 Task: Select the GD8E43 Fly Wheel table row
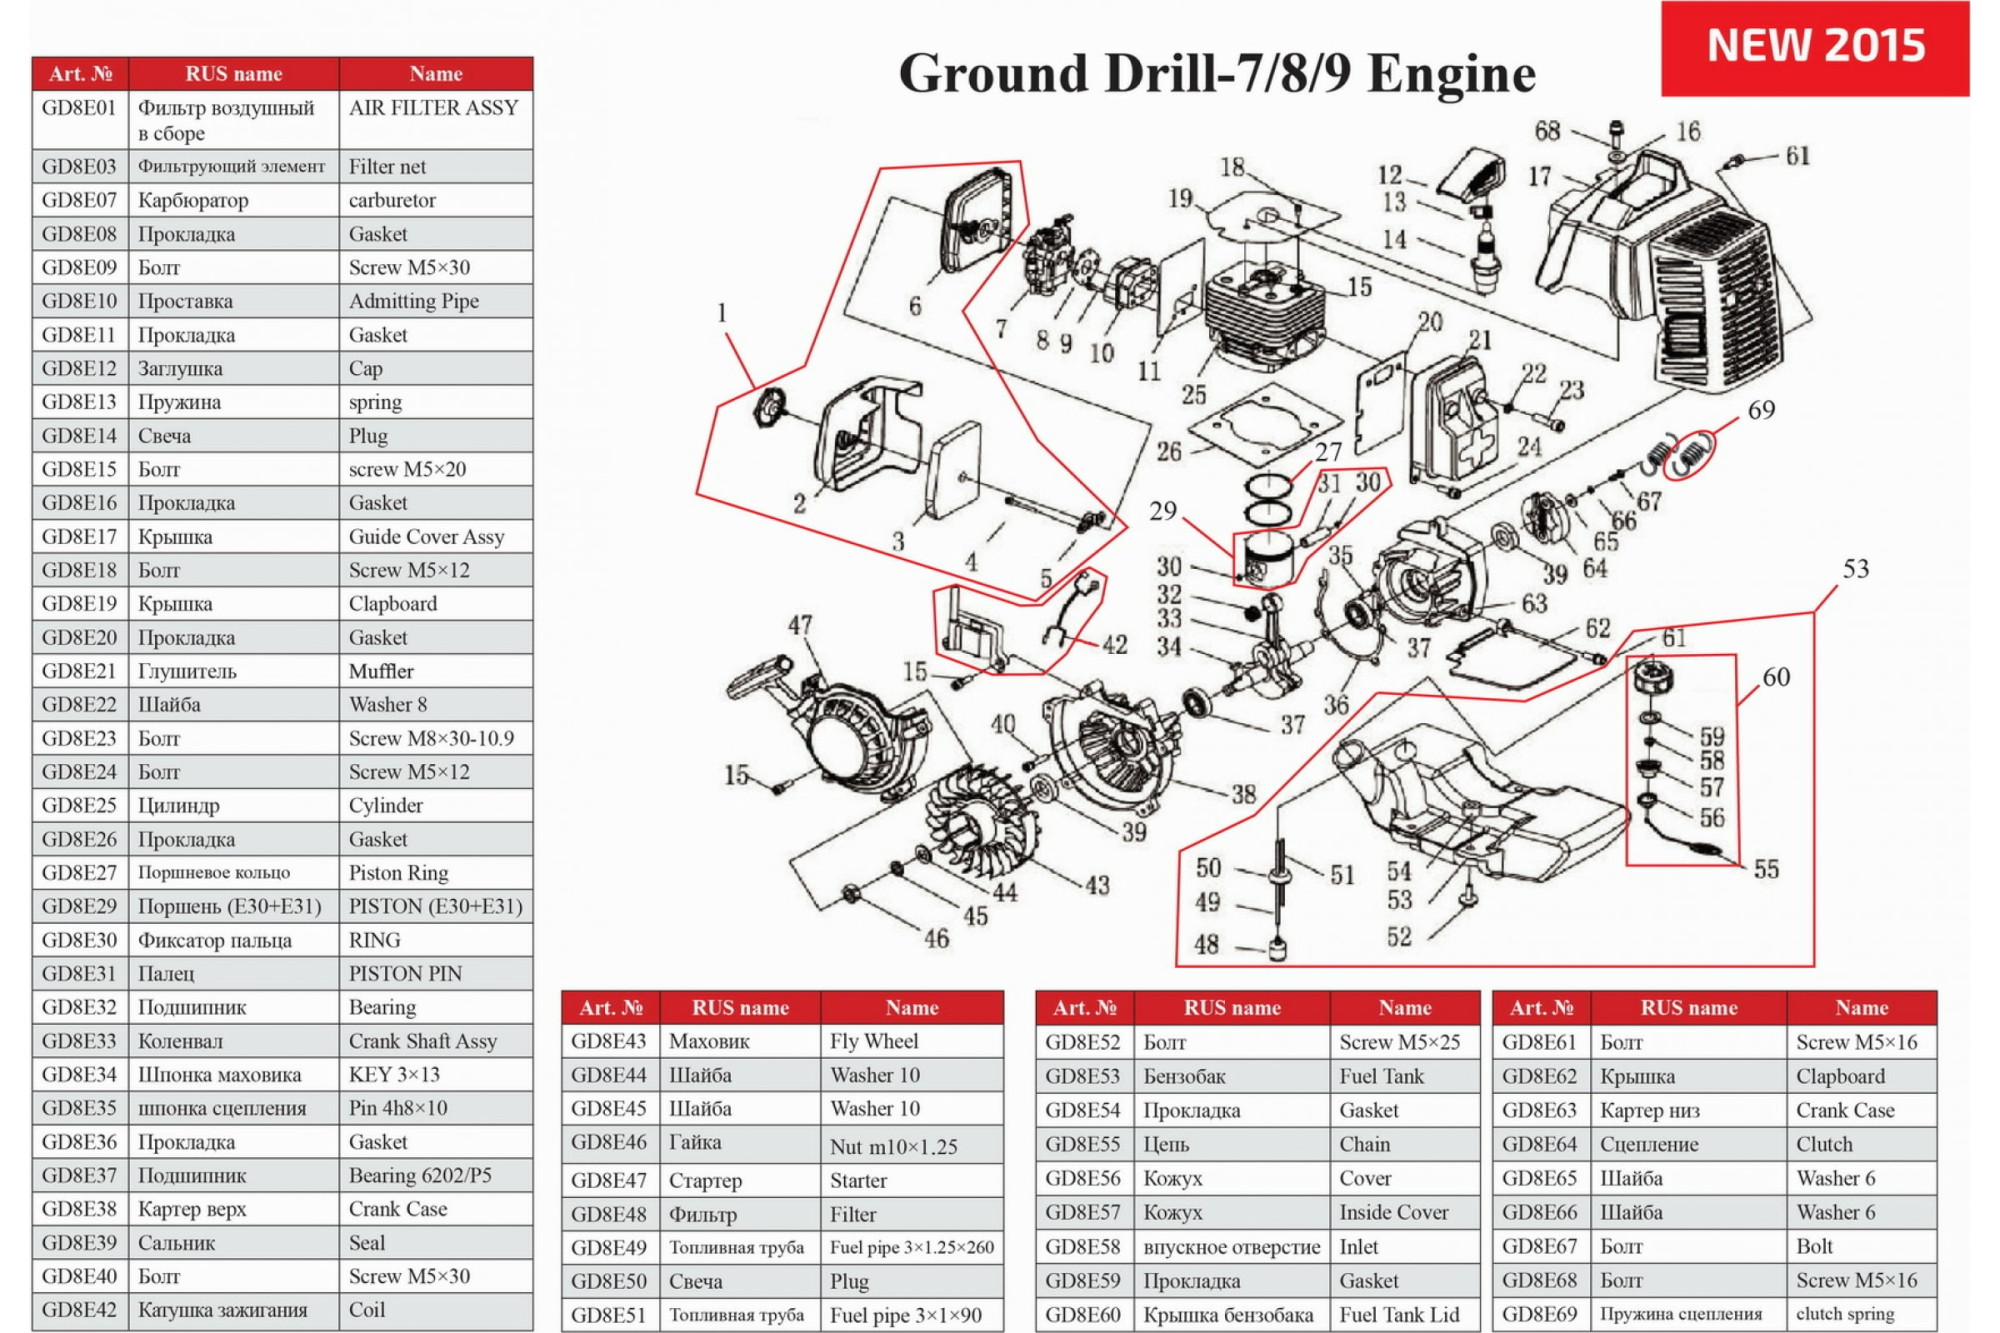(x=781, y=1041)
